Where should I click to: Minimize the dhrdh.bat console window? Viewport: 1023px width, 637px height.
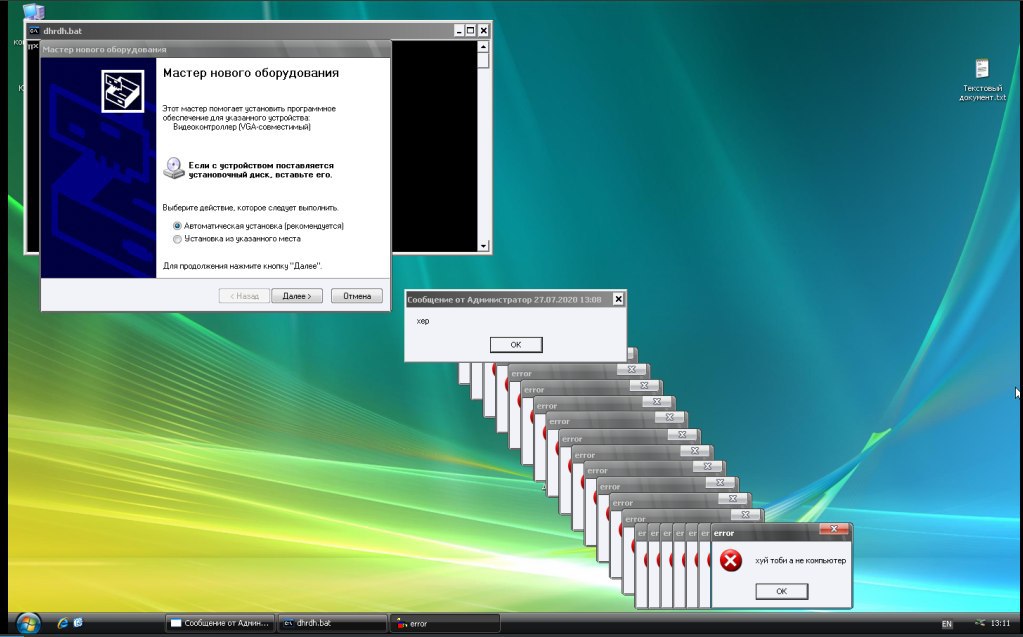tap(459, 31)
